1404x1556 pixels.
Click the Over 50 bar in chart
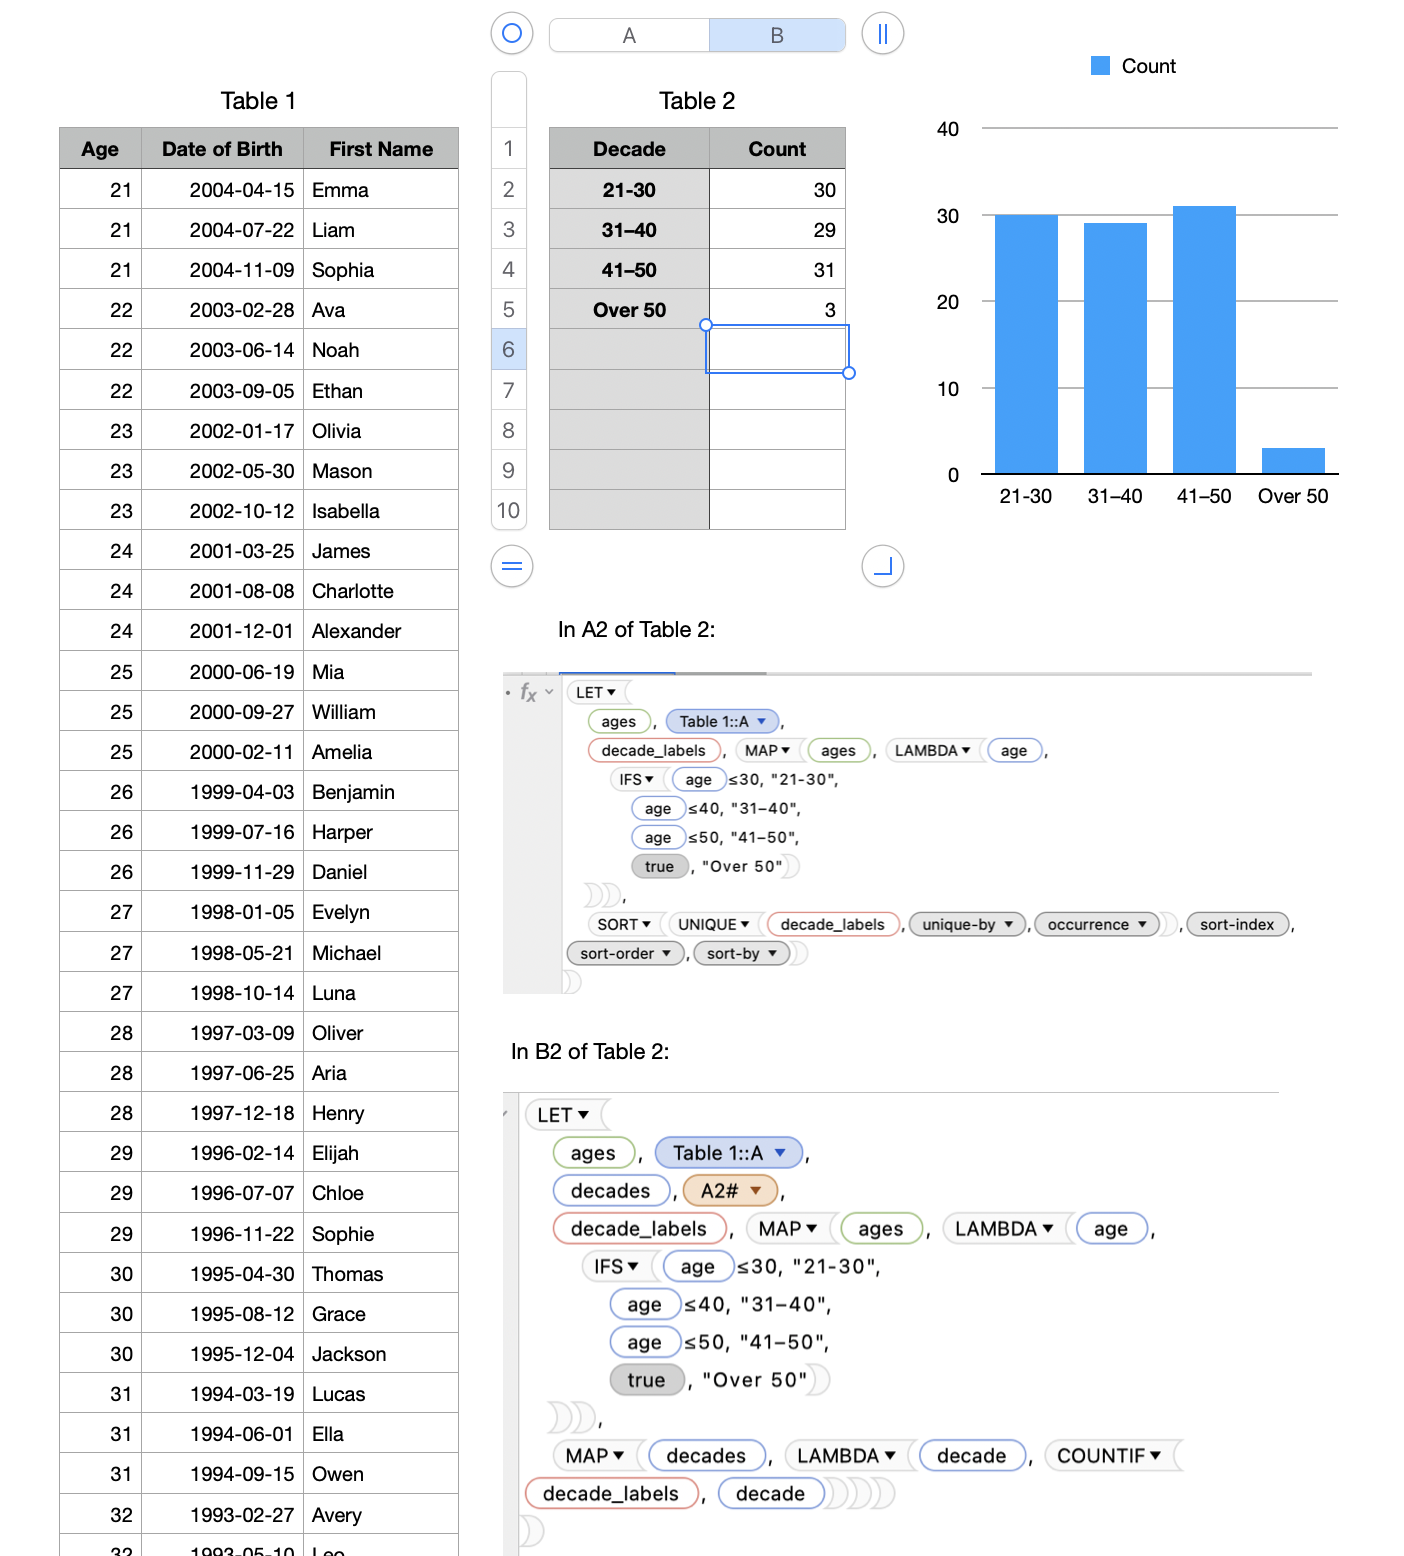click(x=1293, y=461)
